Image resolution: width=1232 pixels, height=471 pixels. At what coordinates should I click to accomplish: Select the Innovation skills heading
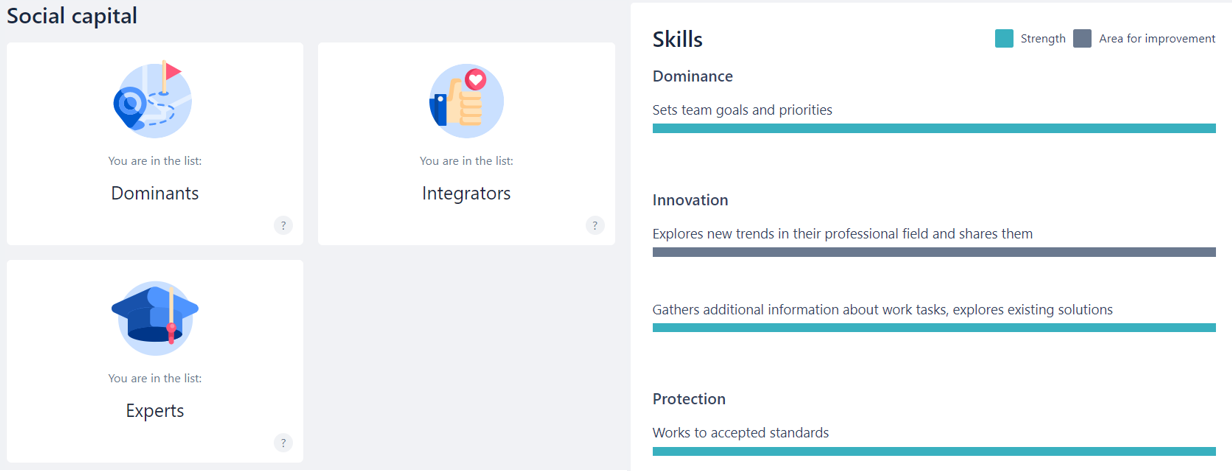click(x=690, y=200)
